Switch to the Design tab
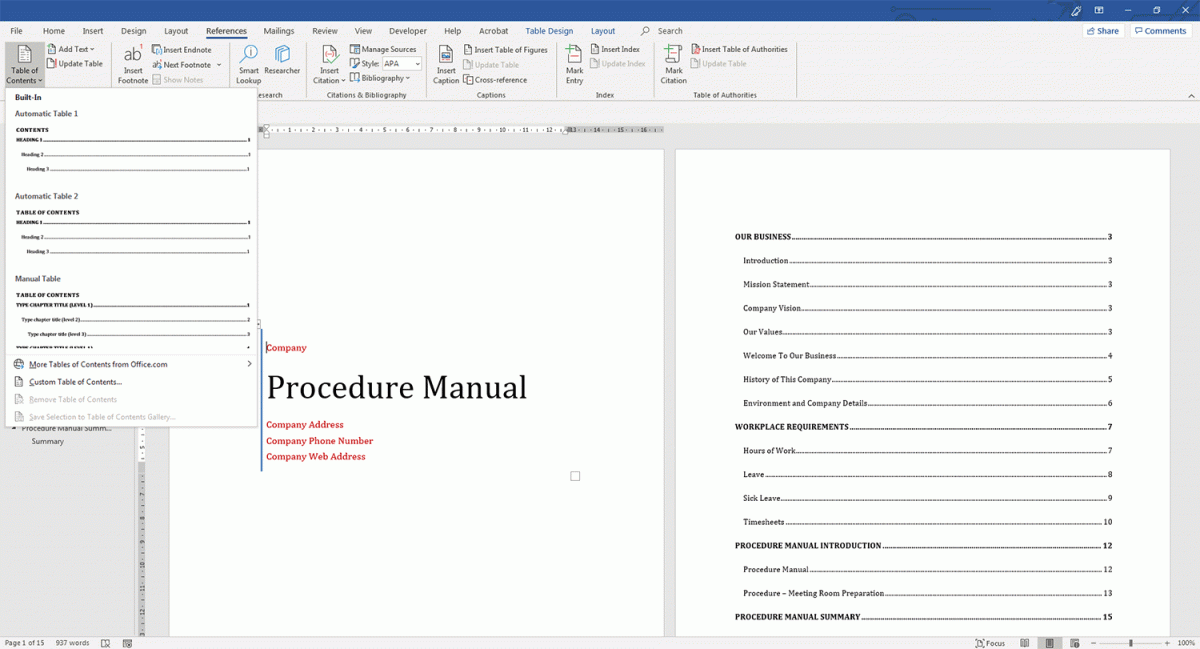This screenshot has height=649, width=1200. click(133, 31)
